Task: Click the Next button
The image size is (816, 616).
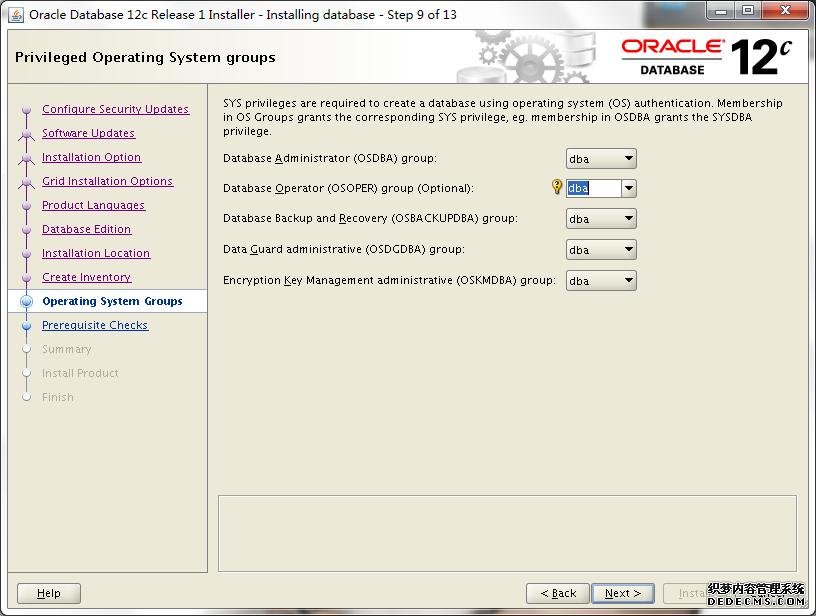Action: coord(623,593)
